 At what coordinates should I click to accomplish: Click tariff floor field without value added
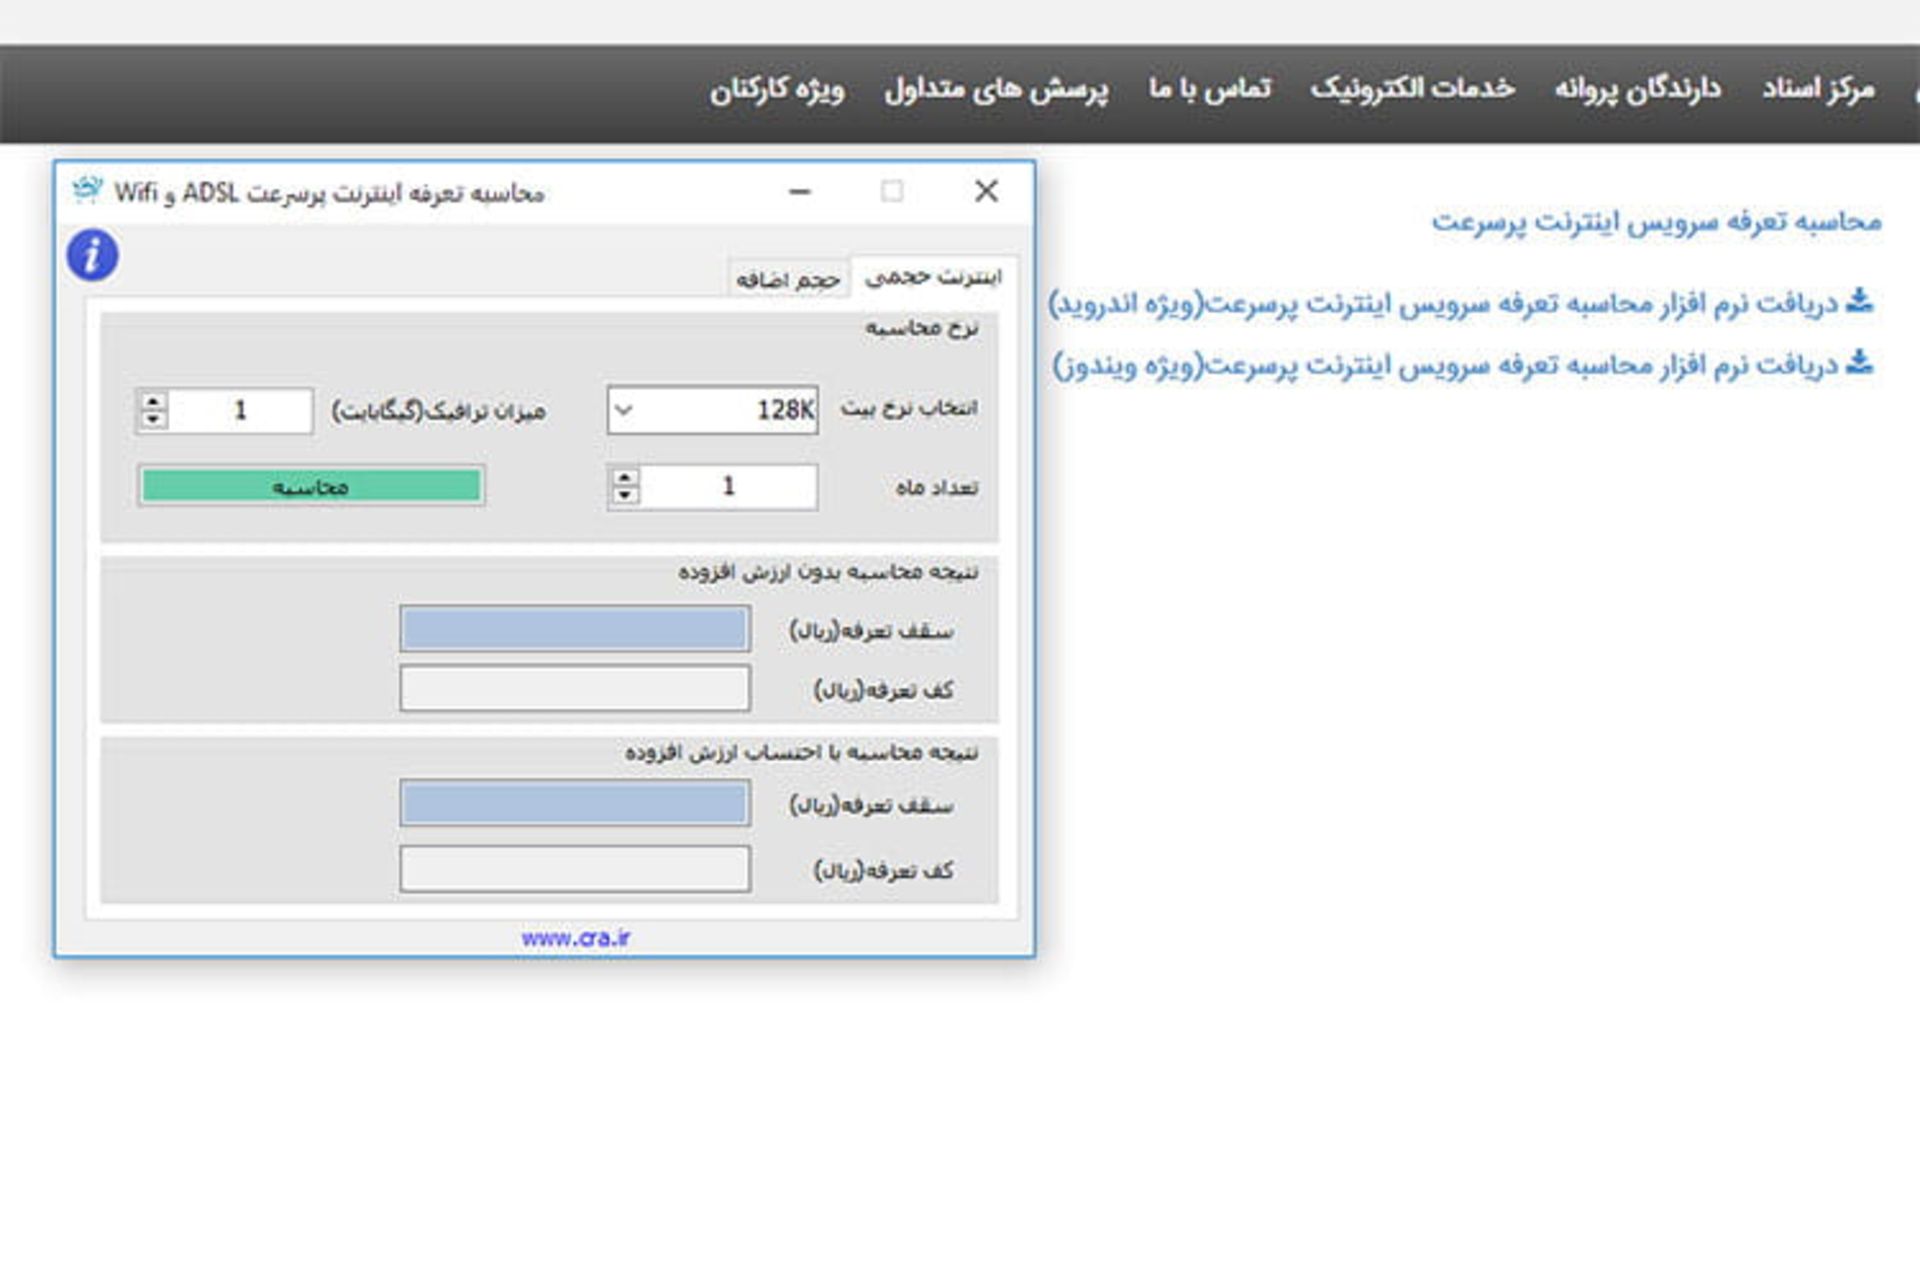575,689
